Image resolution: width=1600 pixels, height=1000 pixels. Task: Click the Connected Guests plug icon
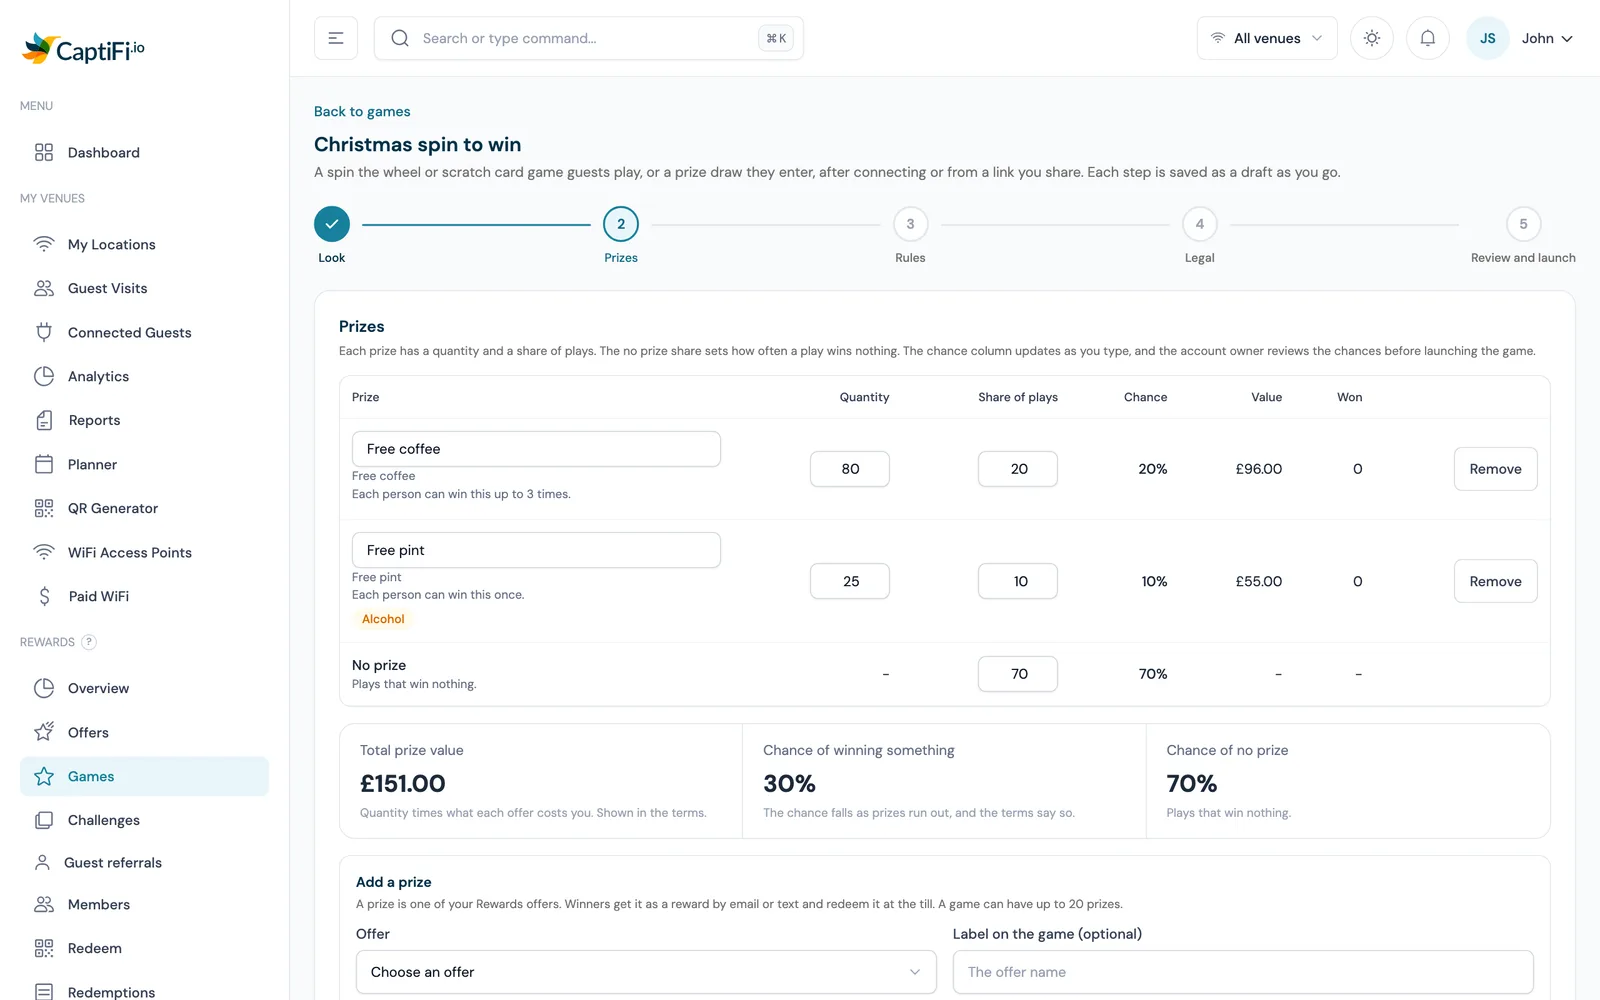point(44,332)
